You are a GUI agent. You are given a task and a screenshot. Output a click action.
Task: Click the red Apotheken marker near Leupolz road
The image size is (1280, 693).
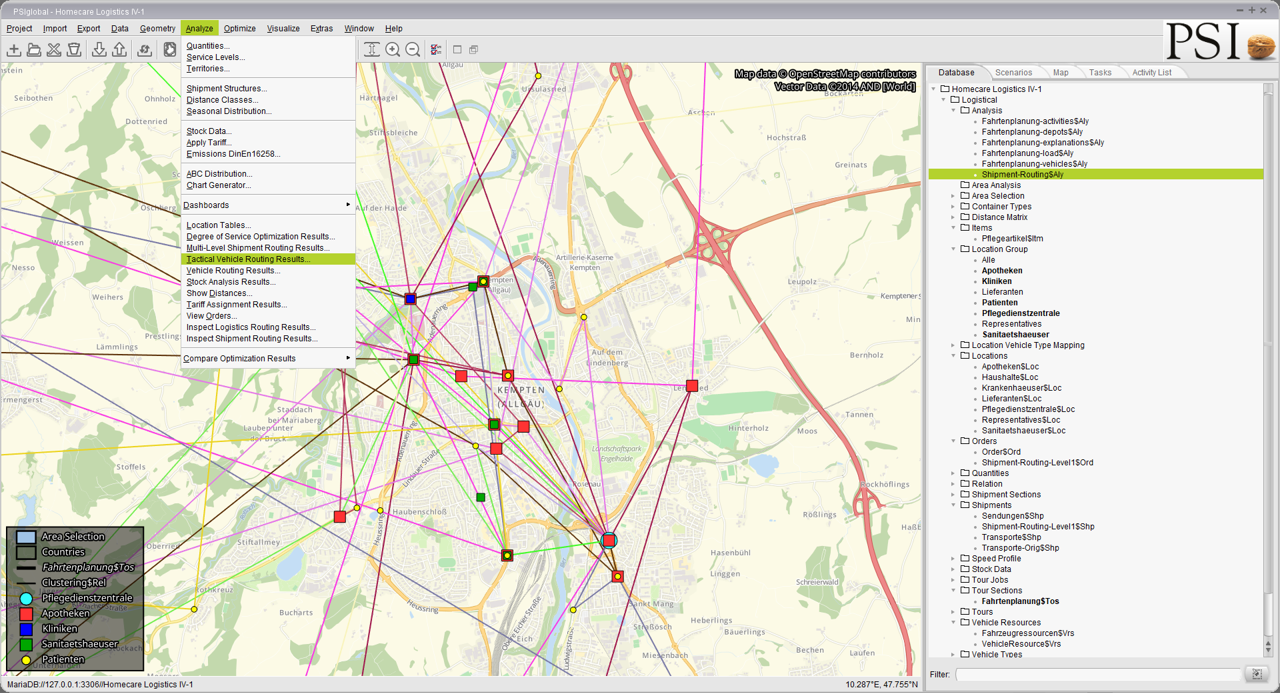tap(692, 386)
